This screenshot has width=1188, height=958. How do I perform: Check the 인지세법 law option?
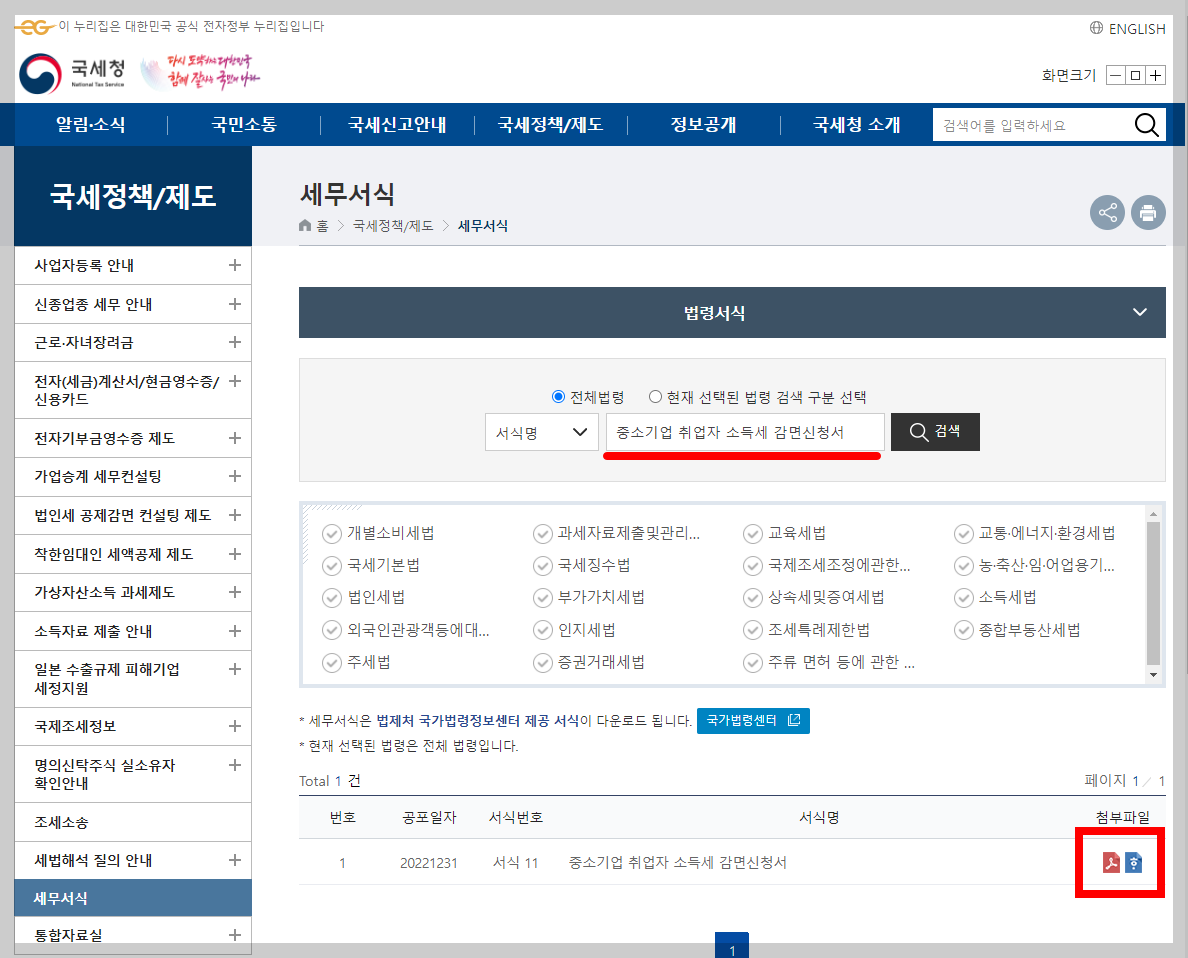[x=542, y=631]
